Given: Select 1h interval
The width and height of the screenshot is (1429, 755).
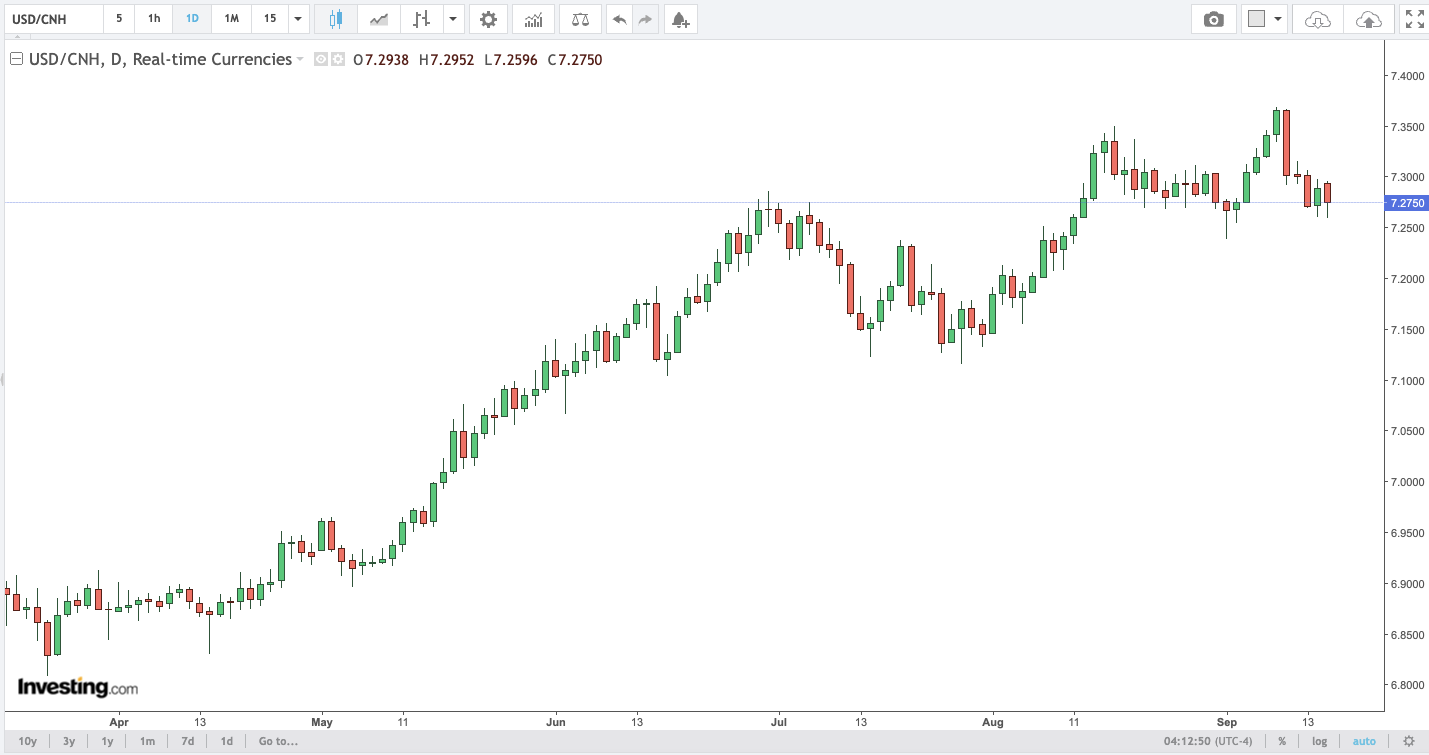Looking at the screenshot, I should (x=154, y=19).
